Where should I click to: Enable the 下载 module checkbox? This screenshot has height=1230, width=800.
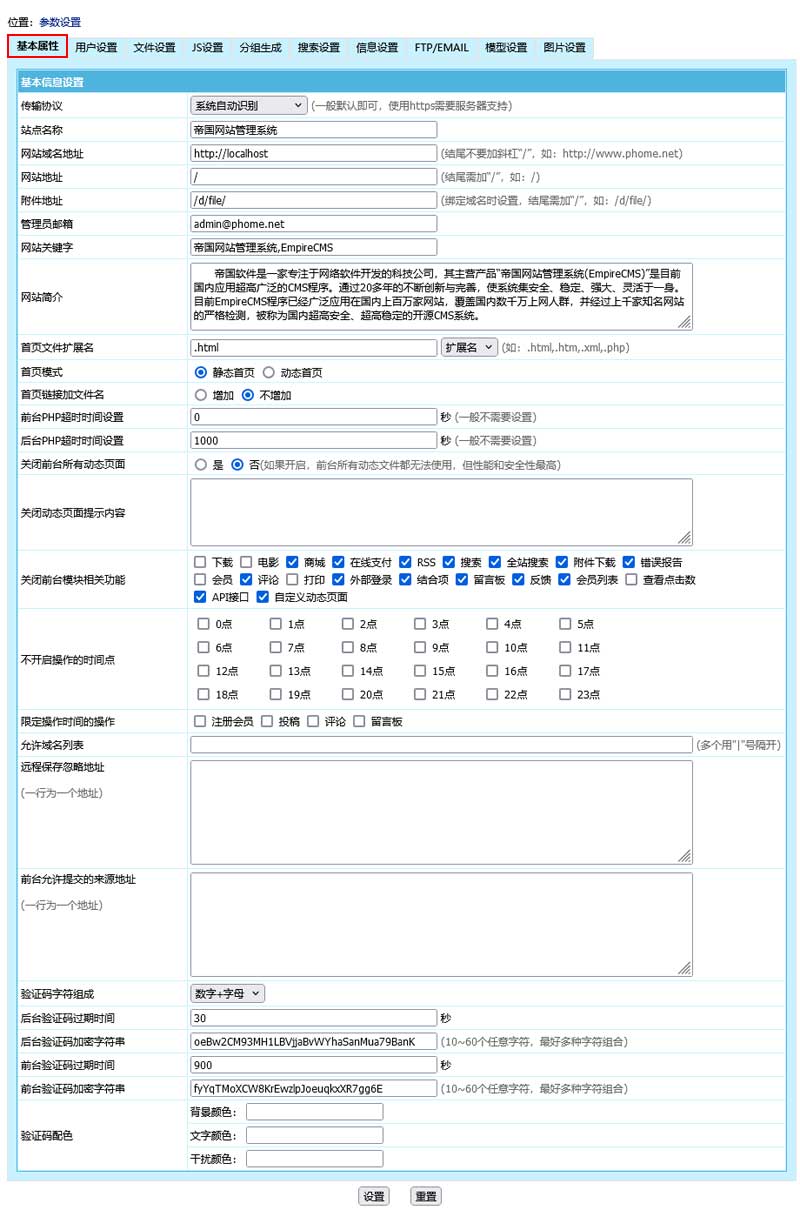tap(200, 562)
